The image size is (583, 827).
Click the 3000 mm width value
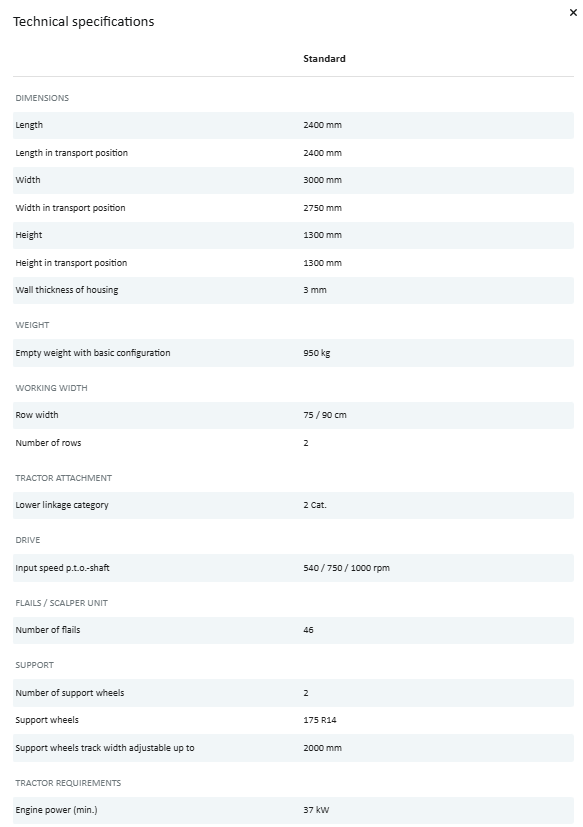tap(322, 180)
